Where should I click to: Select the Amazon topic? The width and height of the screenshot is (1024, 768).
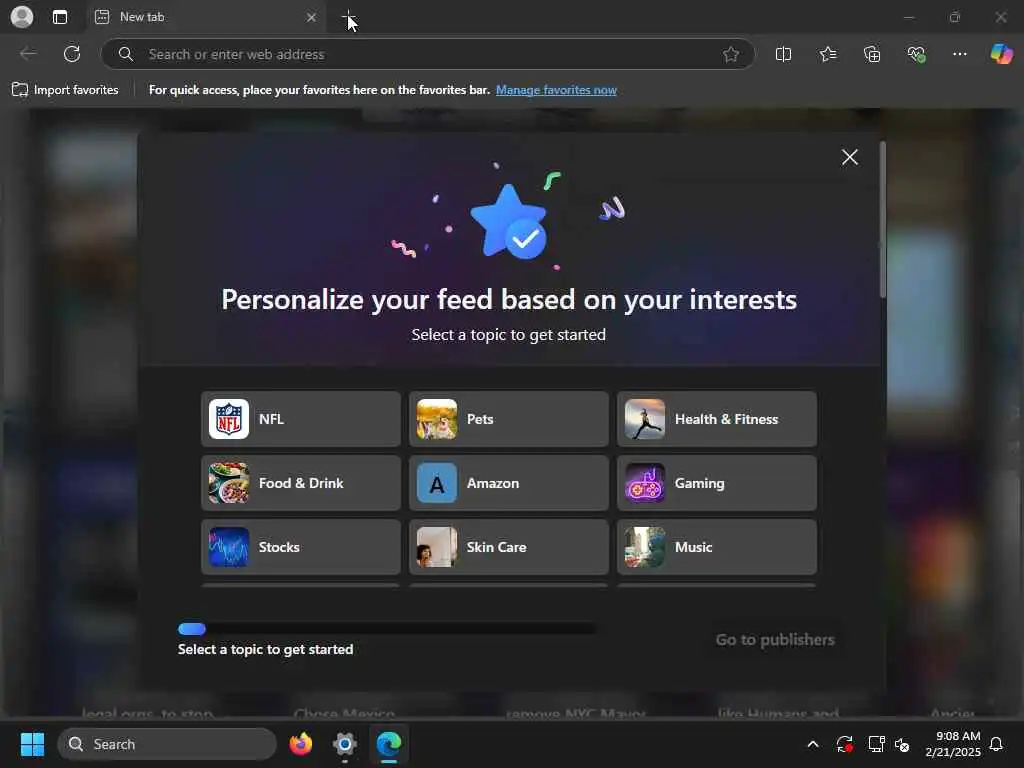(x=509, y=483)
